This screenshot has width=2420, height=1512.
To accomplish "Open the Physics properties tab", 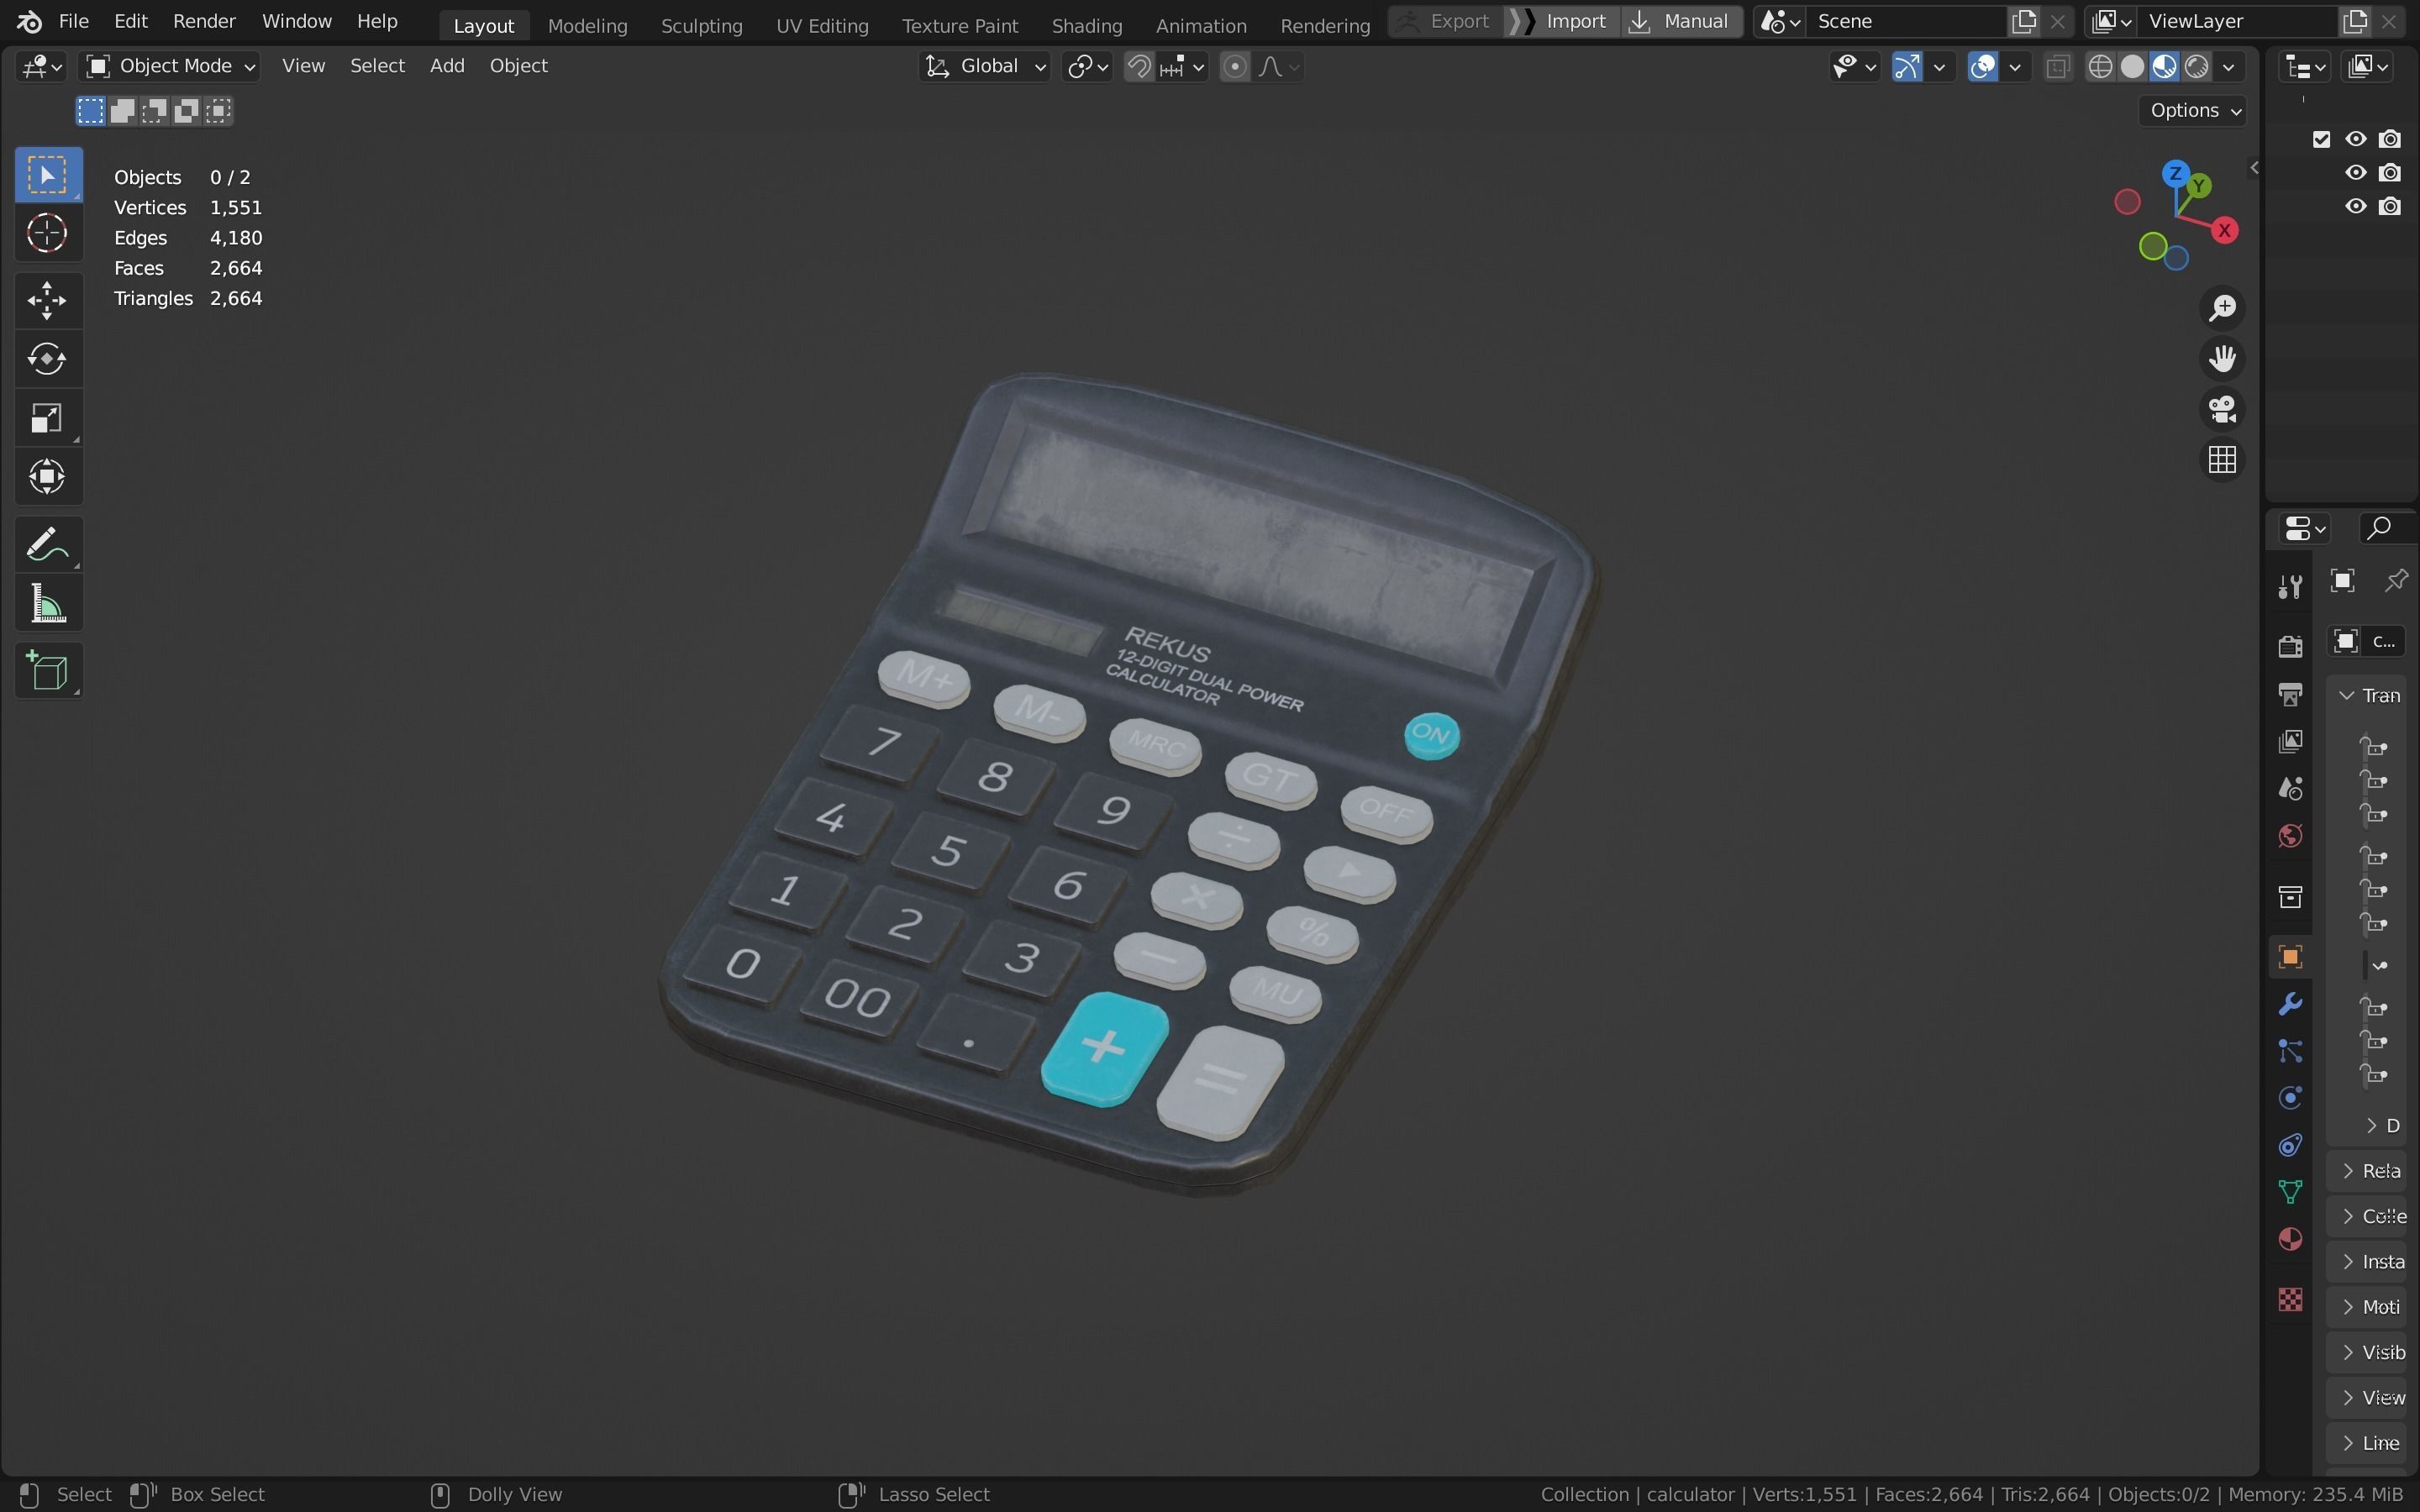I will click(x=2290, y=1098).
